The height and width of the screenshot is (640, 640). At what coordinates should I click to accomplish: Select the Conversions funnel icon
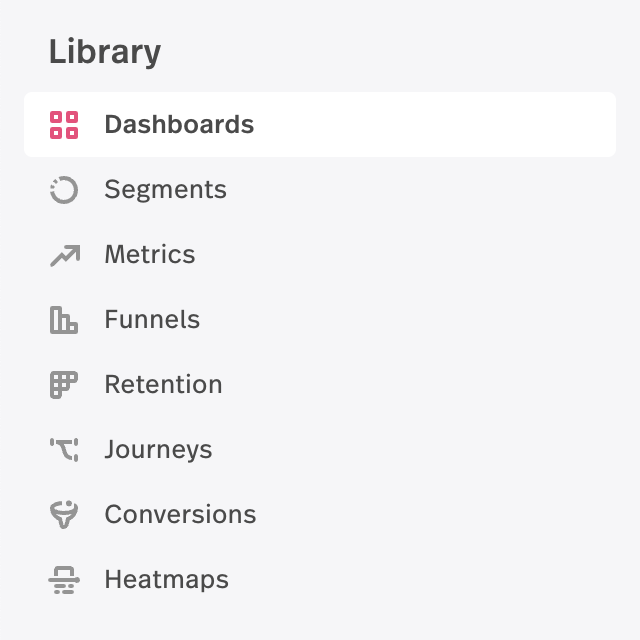pyautogui.click(x=64, y=515)
